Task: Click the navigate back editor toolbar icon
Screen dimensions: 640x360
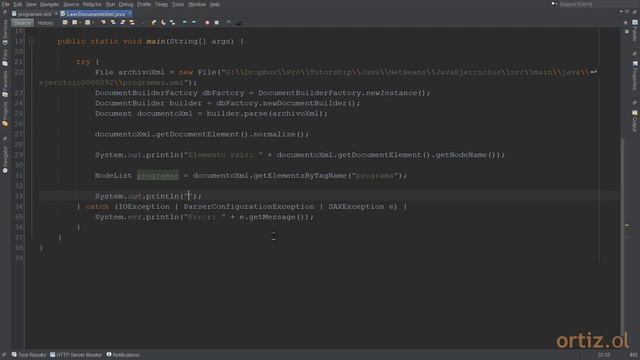Action: click(75, 22)
